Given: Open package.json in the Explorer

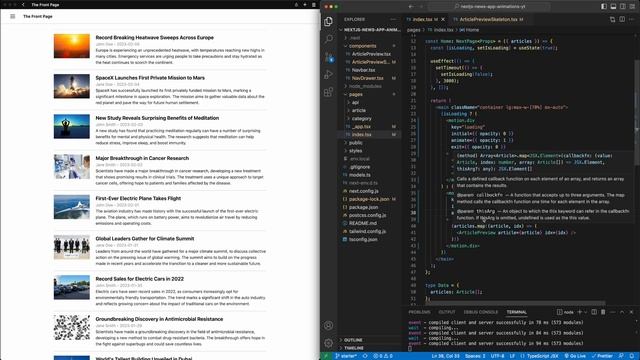Looking at the screenshot, I should [x=363, y=207].
